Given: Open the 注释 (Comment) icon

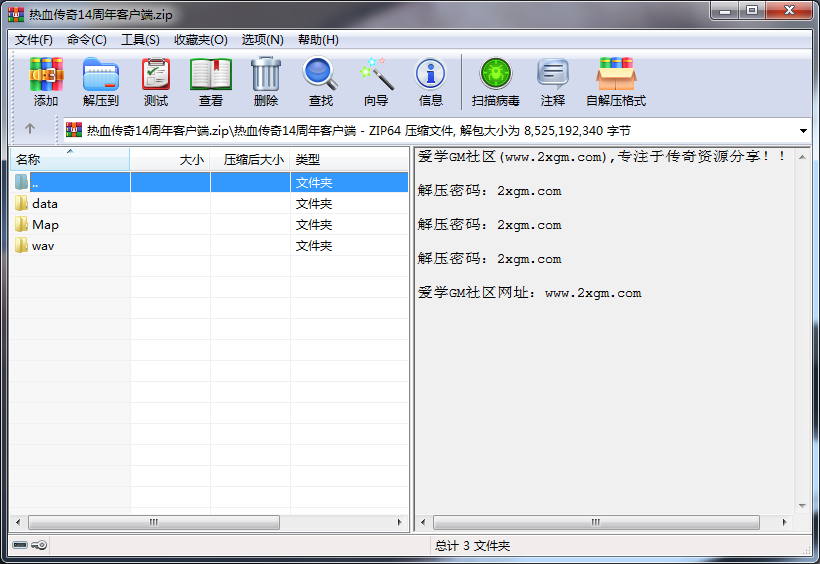Looking at the screenshot, I should [553, 74].
